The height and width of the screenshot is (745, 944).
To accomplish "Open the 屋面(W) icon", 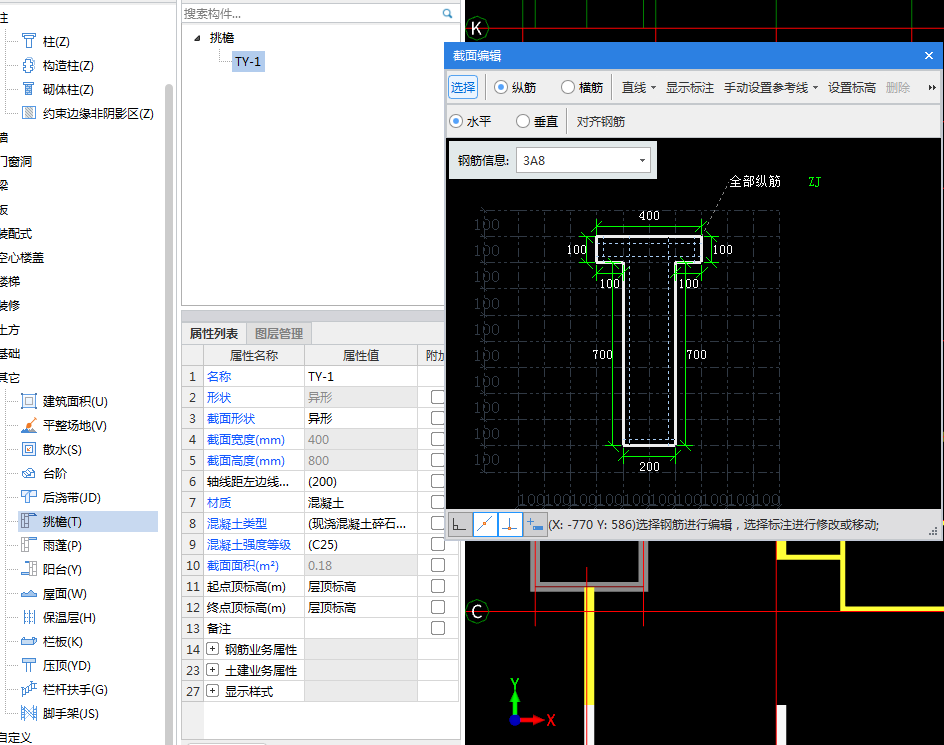I will [28, 594].
